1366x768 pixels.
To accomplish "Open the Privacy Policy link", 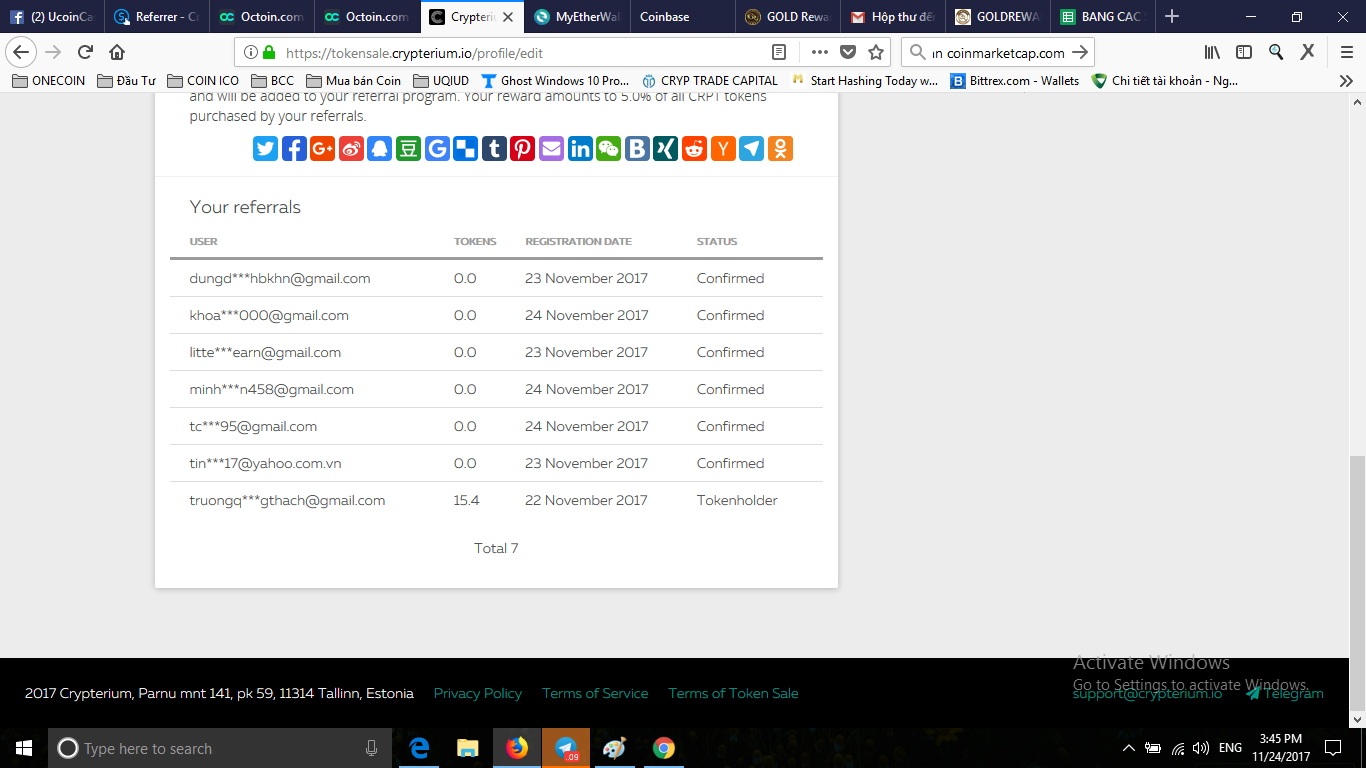I will coord(478,693).
